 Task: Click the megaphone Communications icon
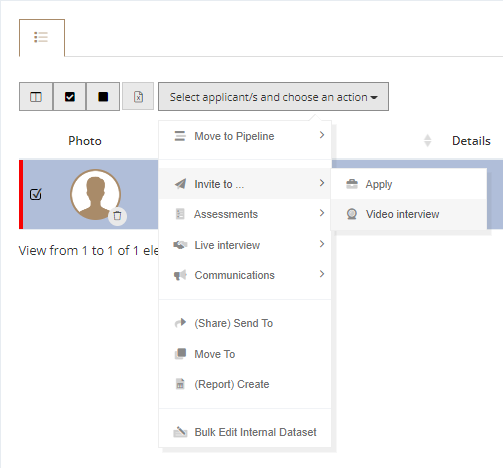[x=180, y=275]
